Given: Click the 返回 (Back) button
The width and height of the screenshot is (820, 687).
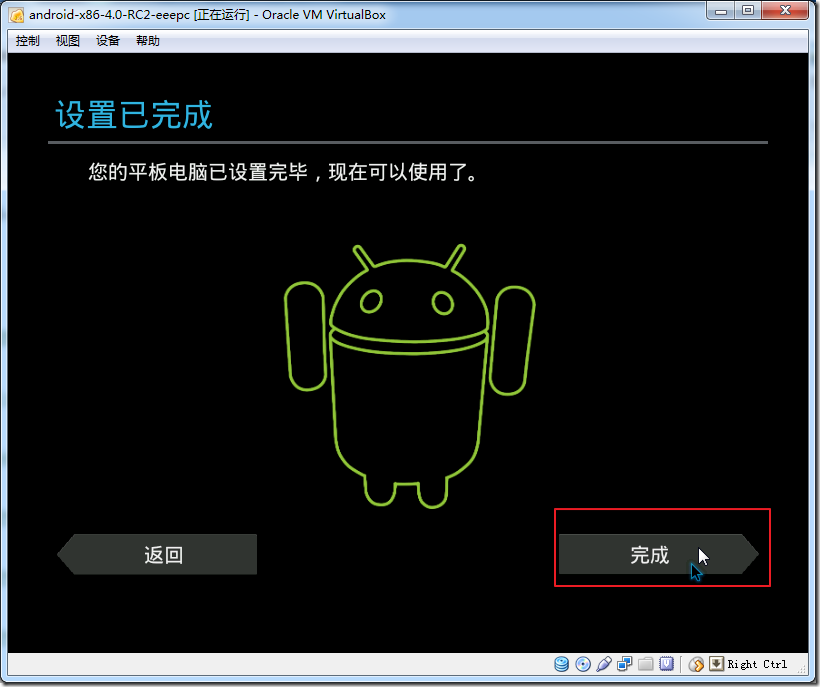Looking at the screenshot, I should click(157, 554).
